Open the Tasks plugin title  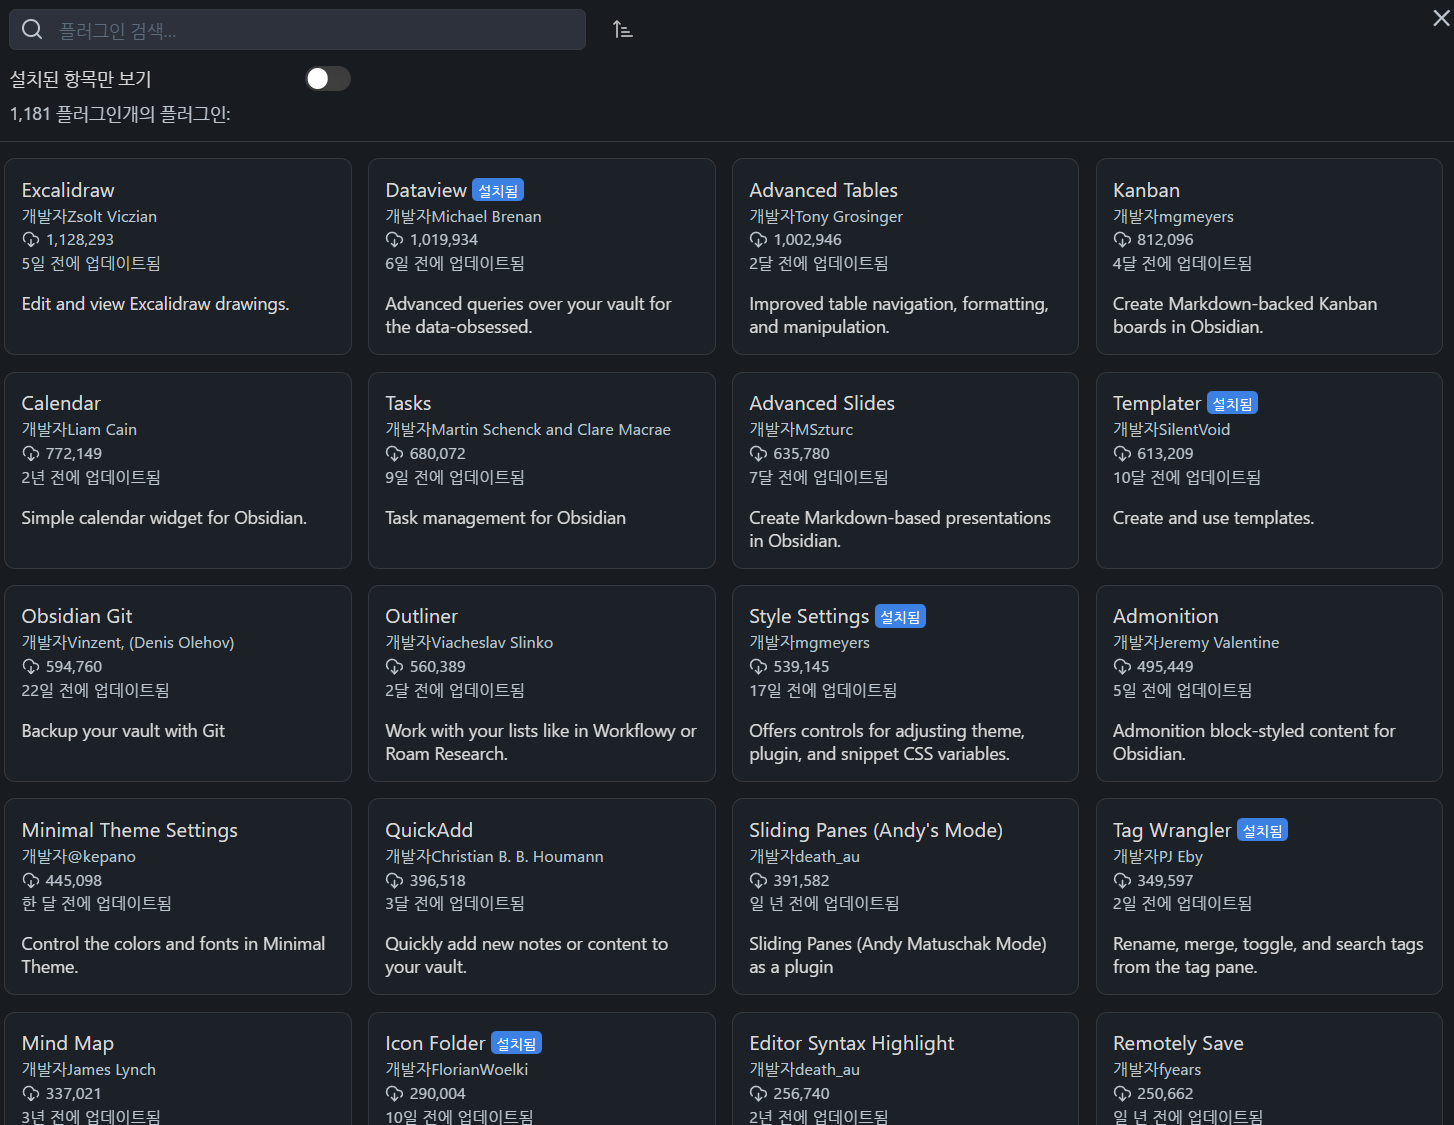click(x=408, y=403)
